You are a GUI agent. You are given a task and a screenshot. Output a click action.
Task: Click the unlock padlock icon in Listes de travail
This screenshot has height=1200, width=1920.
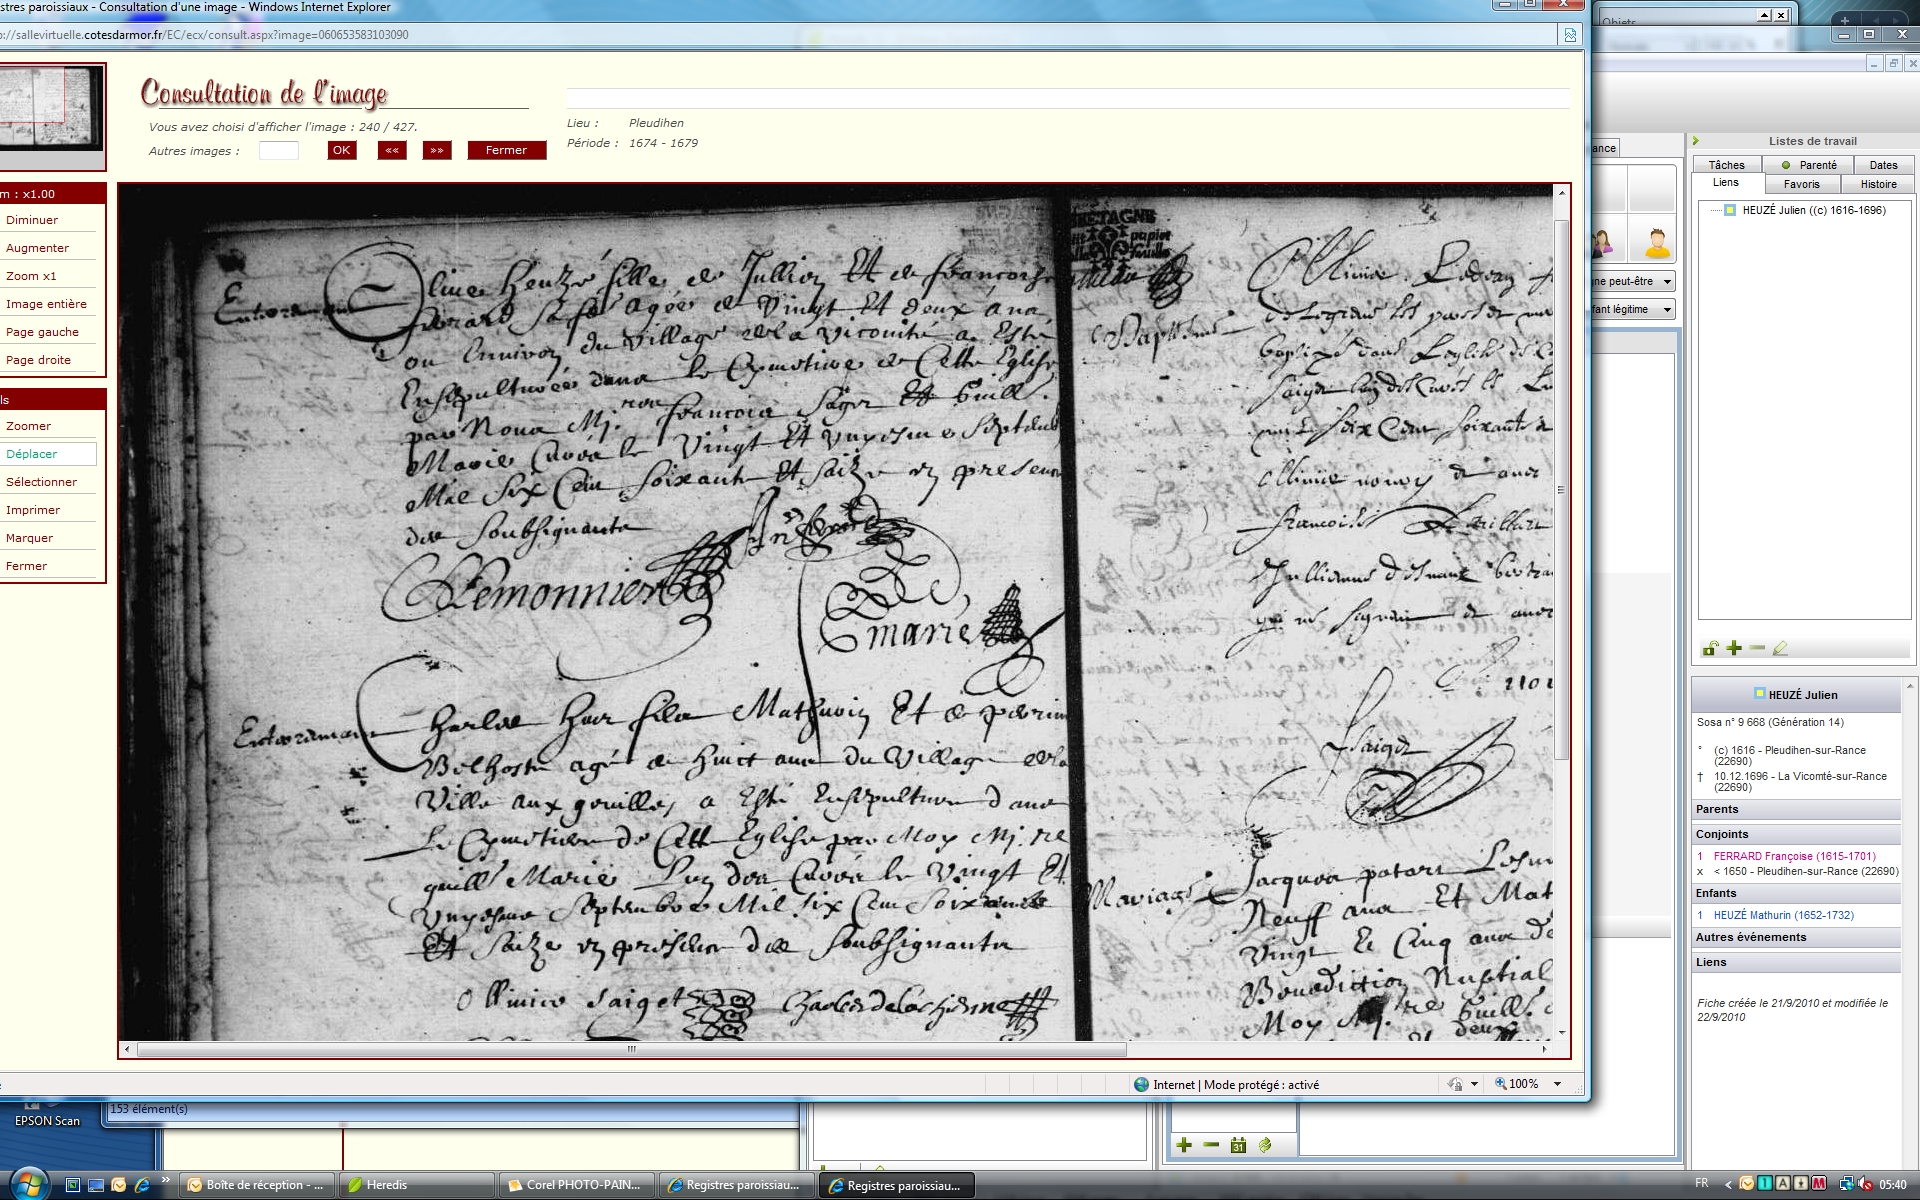pyautogui.click(x=1710, y=648)
